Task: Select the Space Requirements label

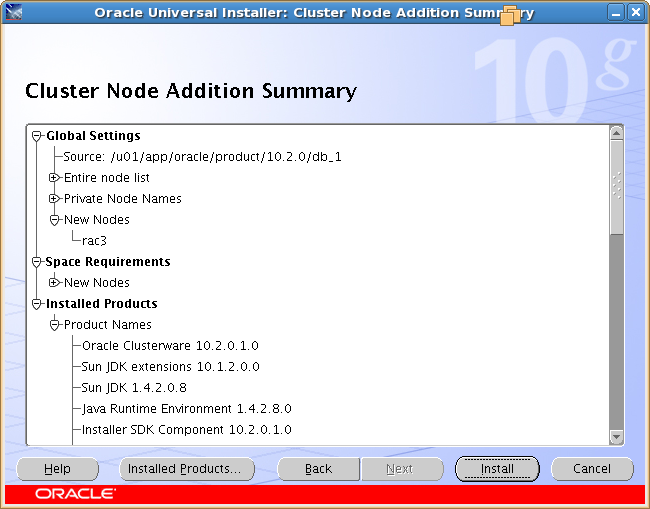Action: click(108, 262)
